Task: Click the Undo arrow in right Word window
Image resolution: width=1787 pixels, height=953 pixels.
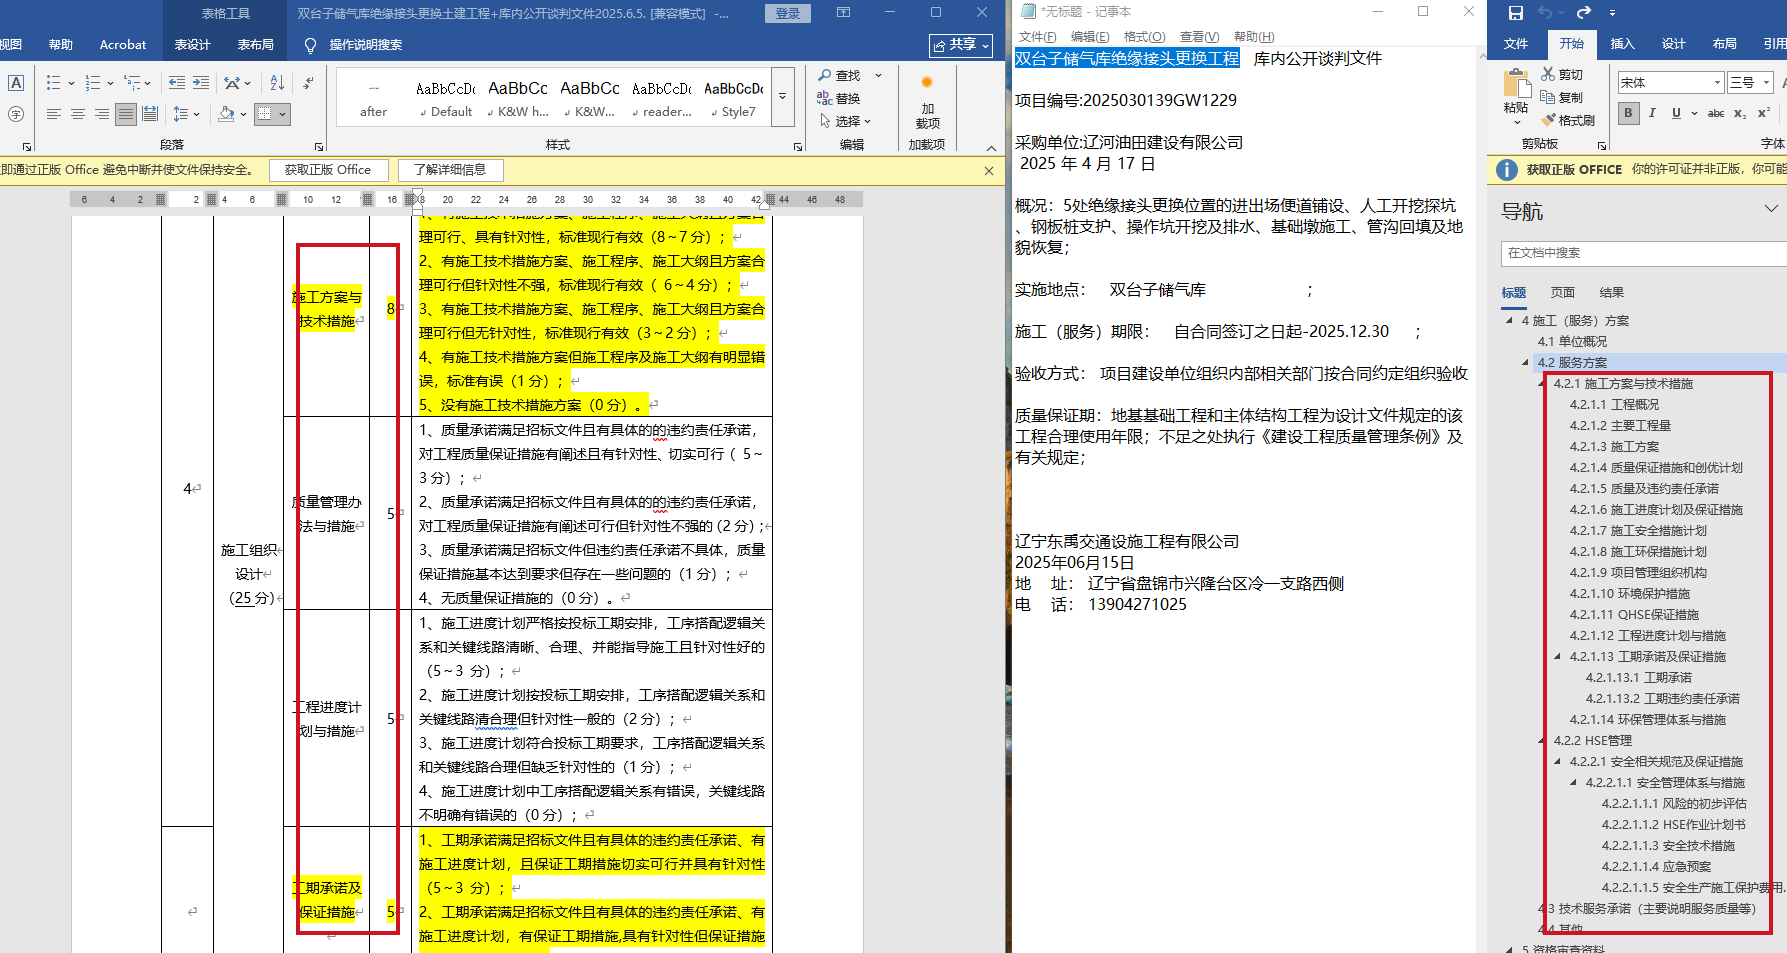Action: [x=1546, y=13]
